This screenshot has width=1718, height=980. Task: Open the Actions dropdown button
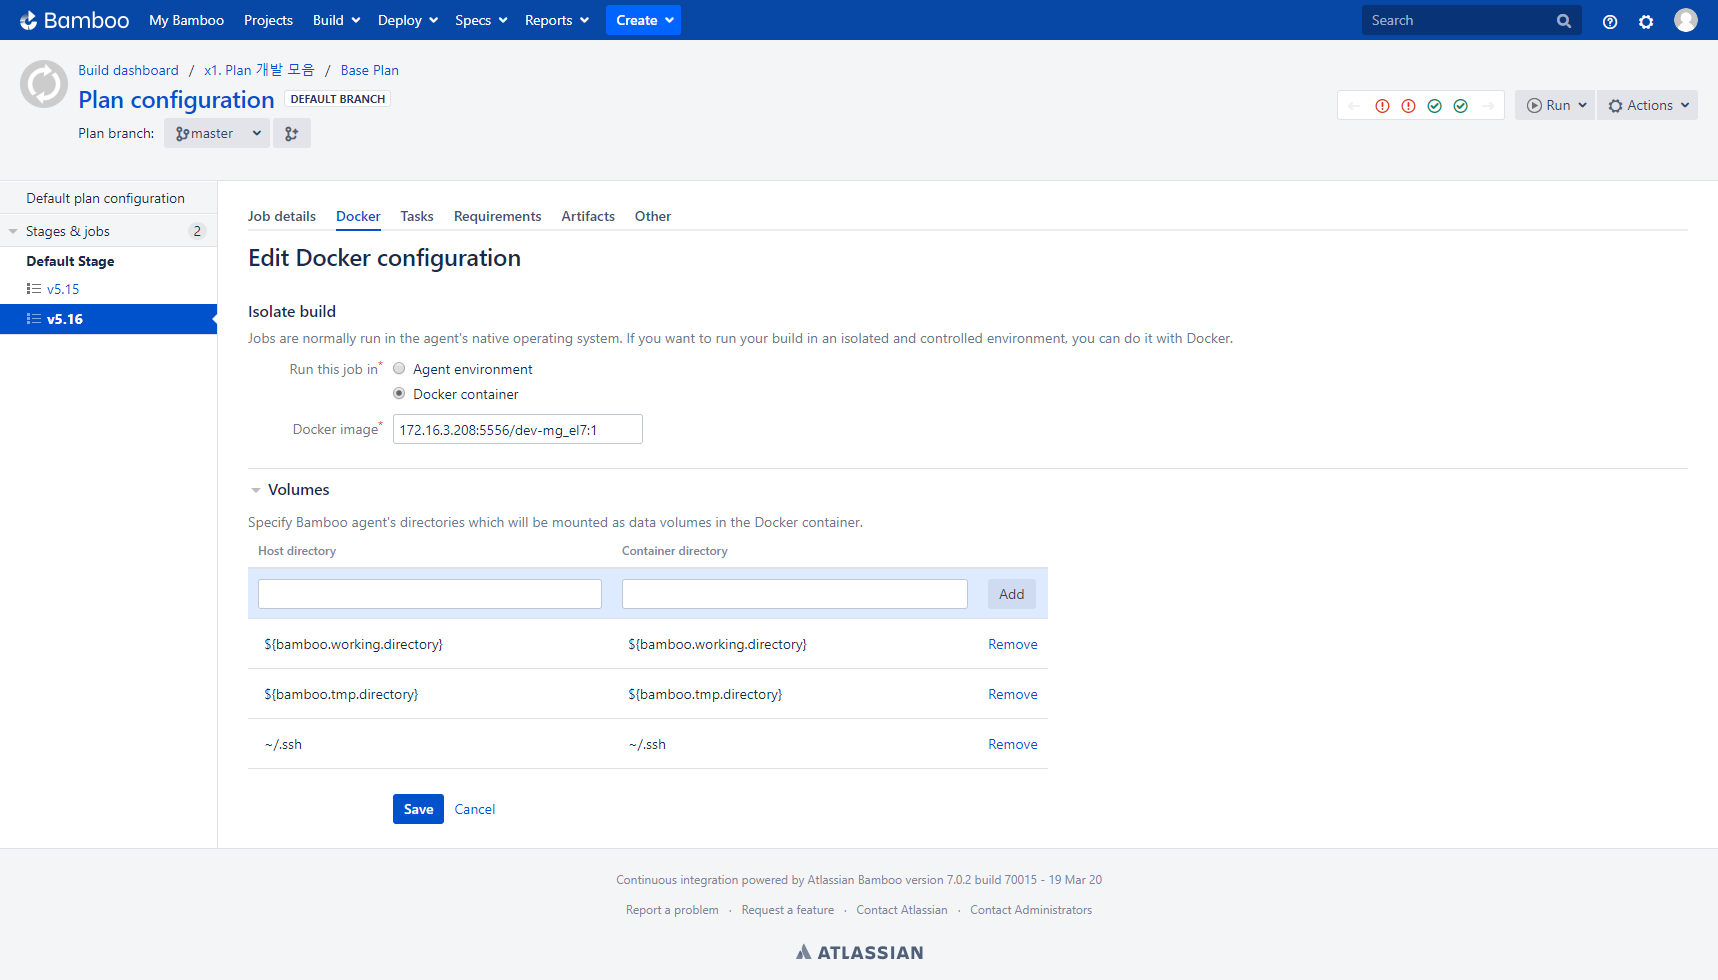pyautogui.click(x=1647, y=105)
